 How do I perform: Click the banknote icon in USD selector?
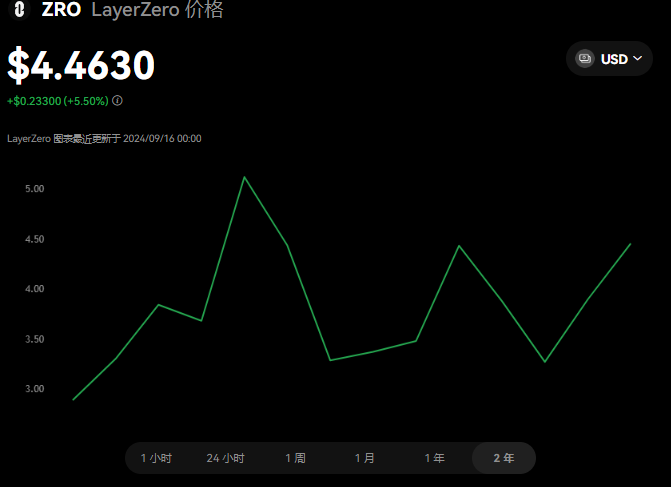585,59
